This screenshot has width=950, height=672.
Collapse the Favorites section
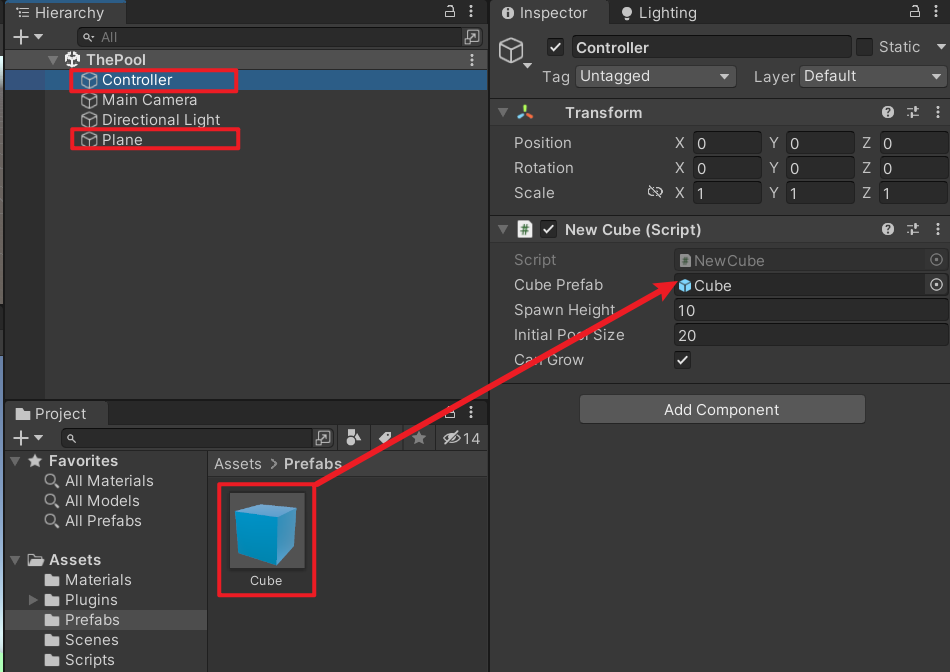(15, 461)
